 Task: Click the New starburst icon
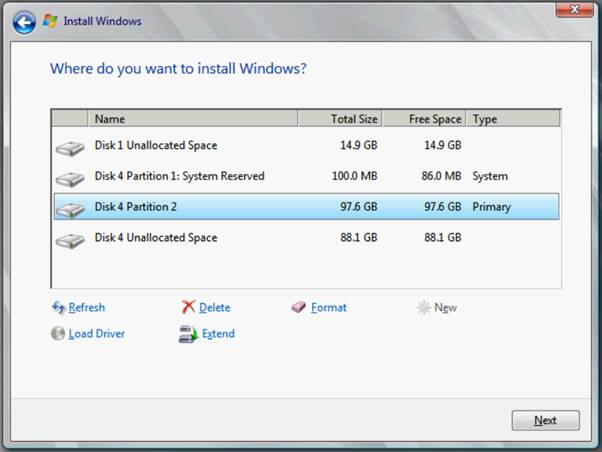click(x=424, y=308)
